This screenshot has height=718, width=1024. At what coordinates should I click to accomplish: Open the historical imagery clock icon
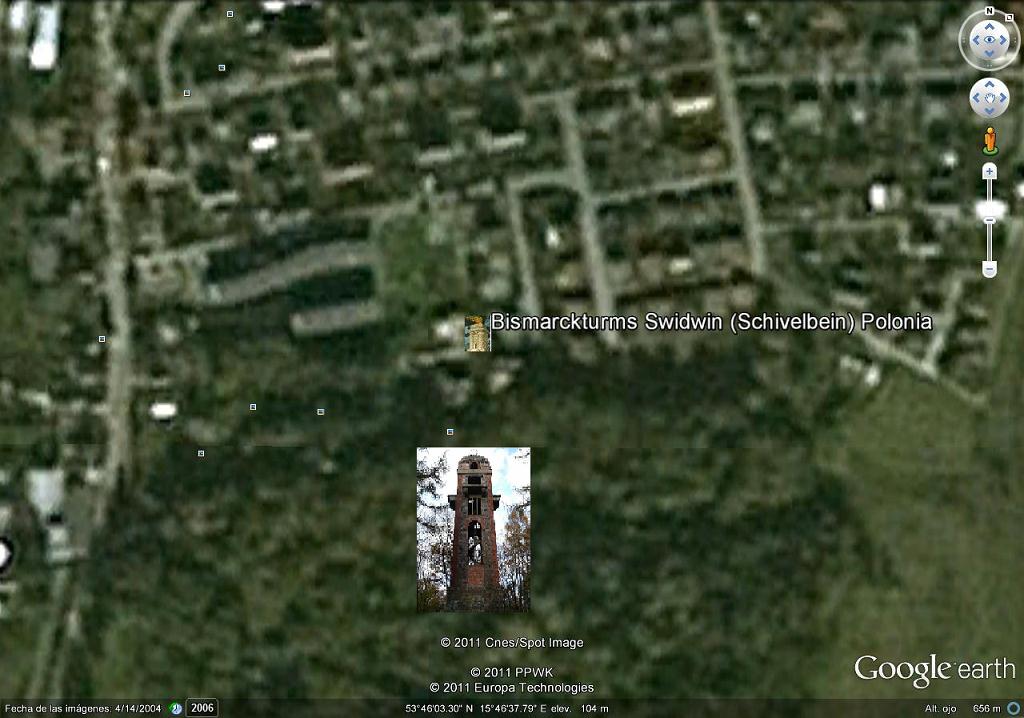click(176, 709)
